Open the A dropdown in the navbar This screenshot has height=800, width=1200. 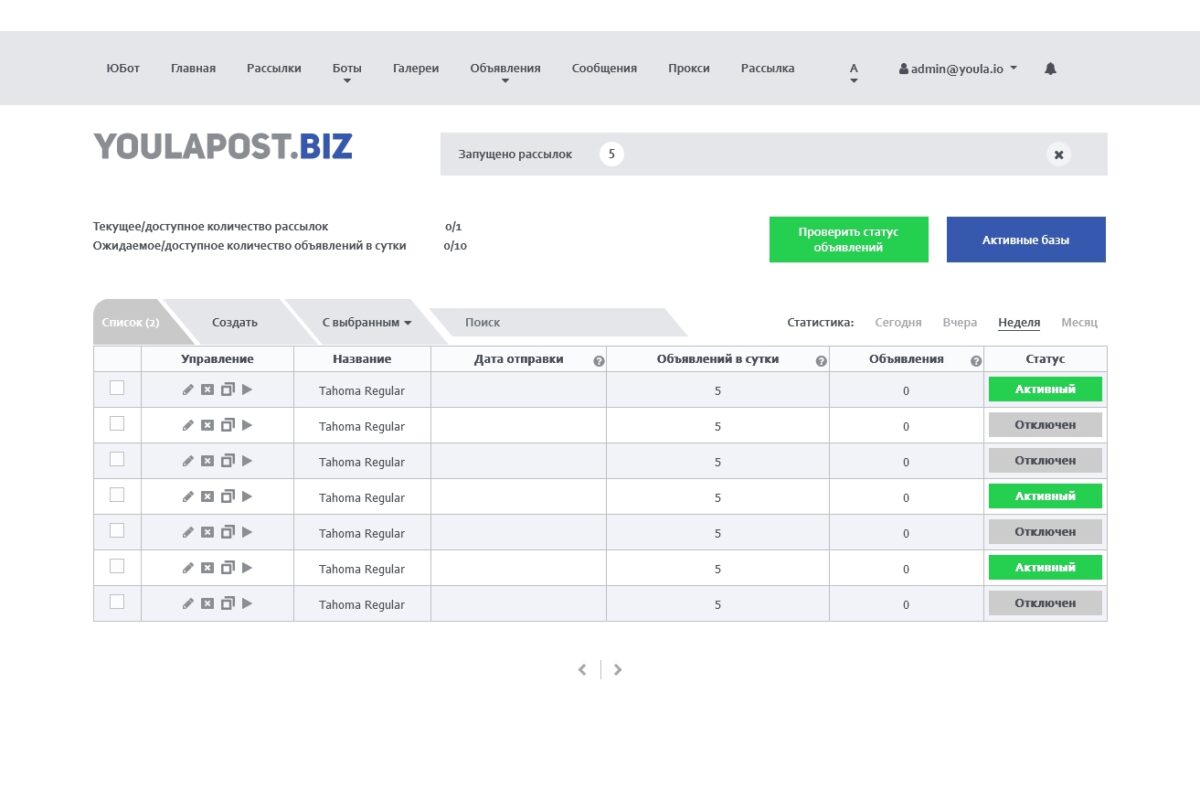pyautogui.click(x=854, y=73)
